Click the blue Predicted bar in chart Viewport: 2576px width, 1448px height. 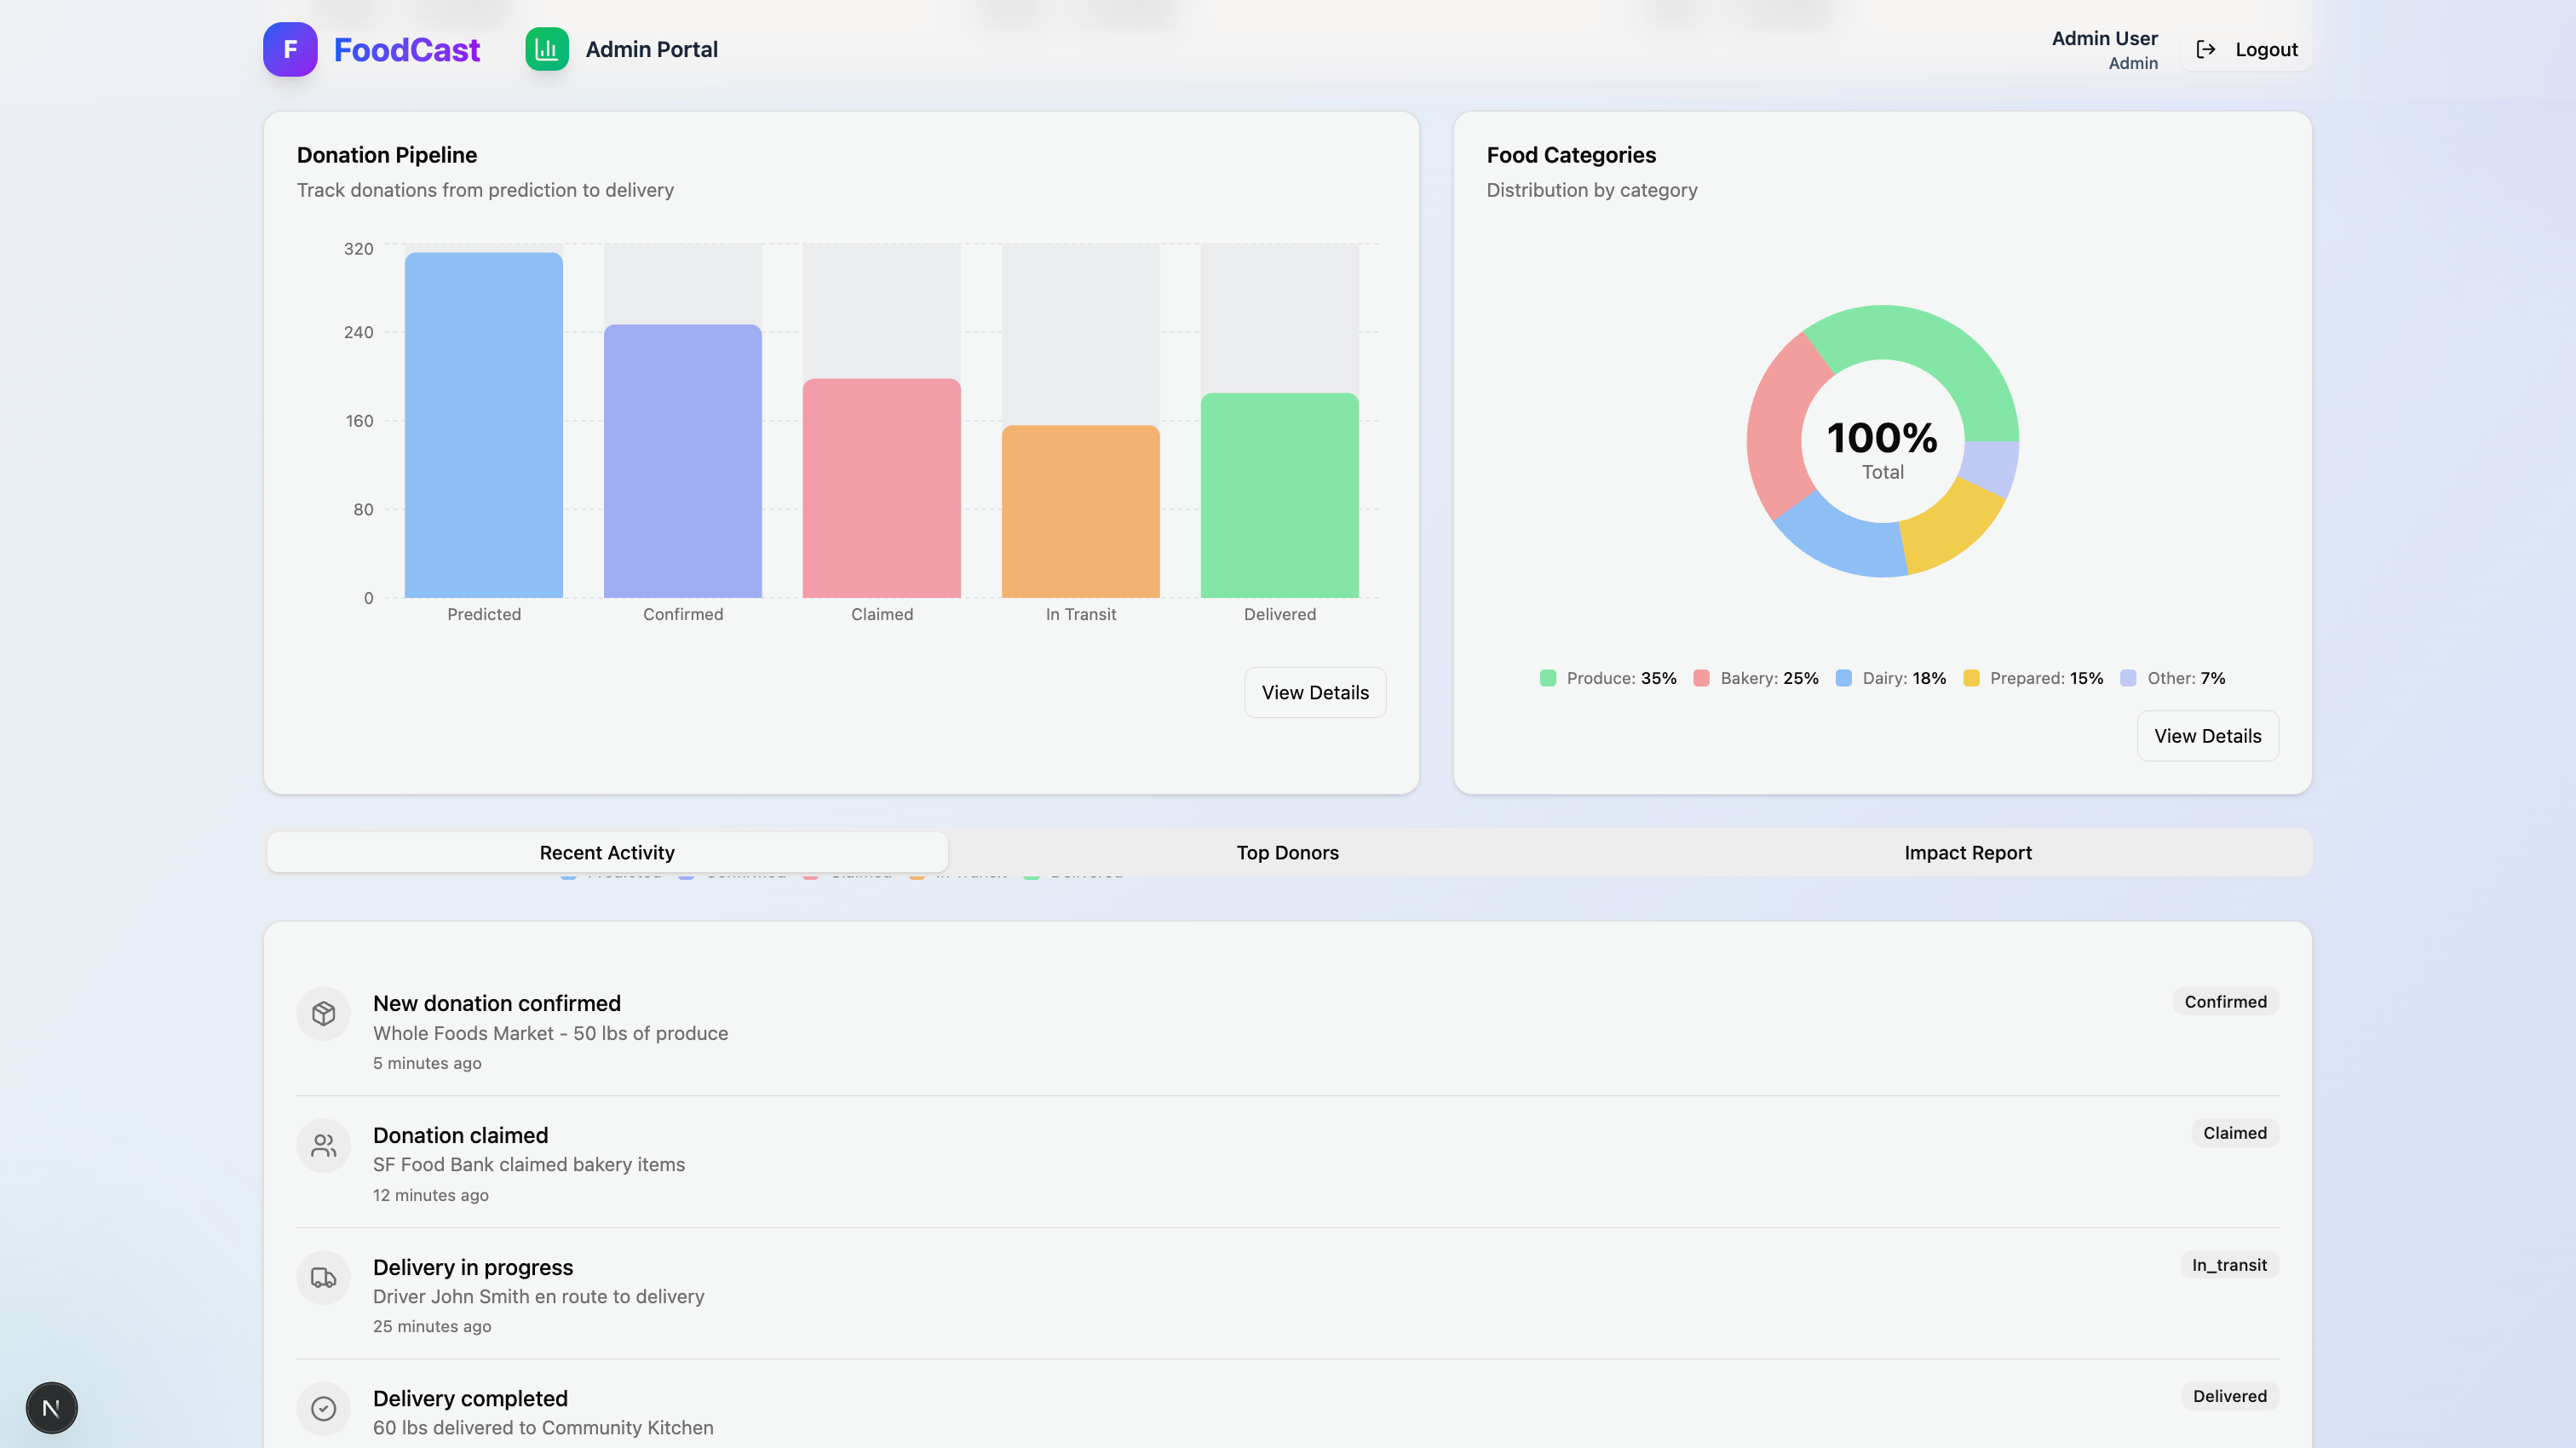tap(484, 425)
